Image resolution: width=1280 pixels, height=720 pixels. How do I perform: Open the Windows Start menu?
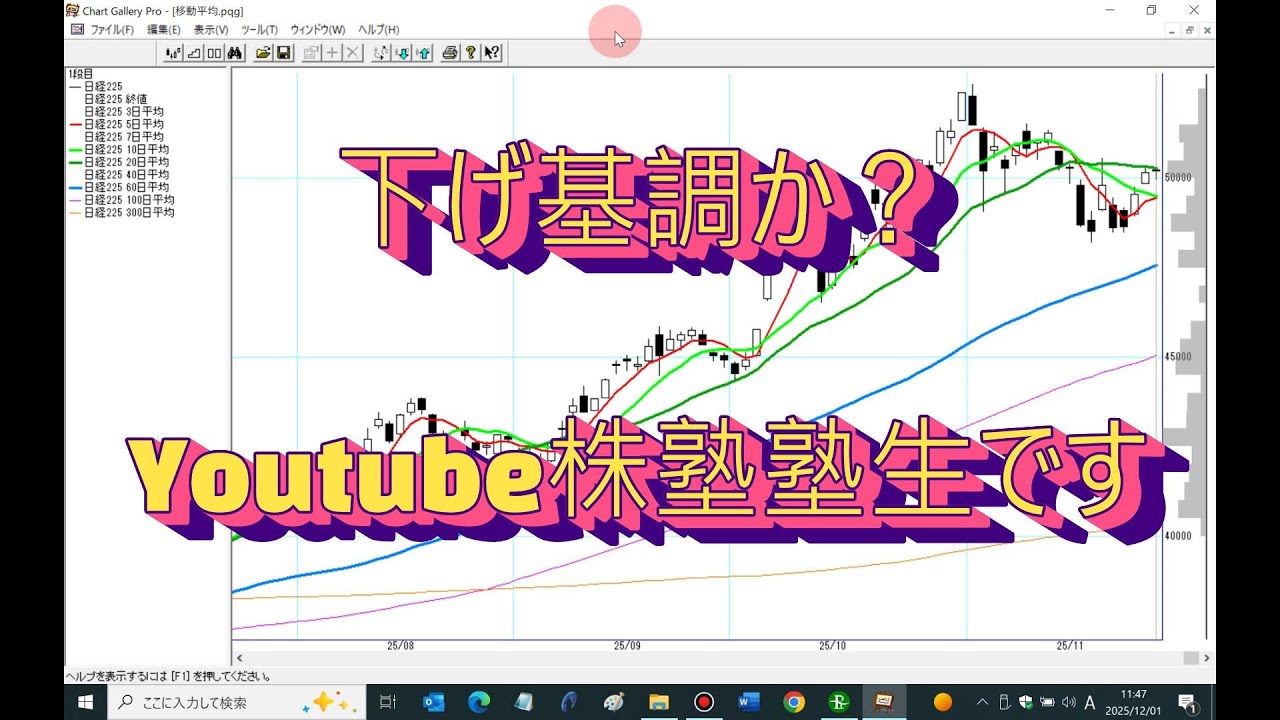coord(85,702)
